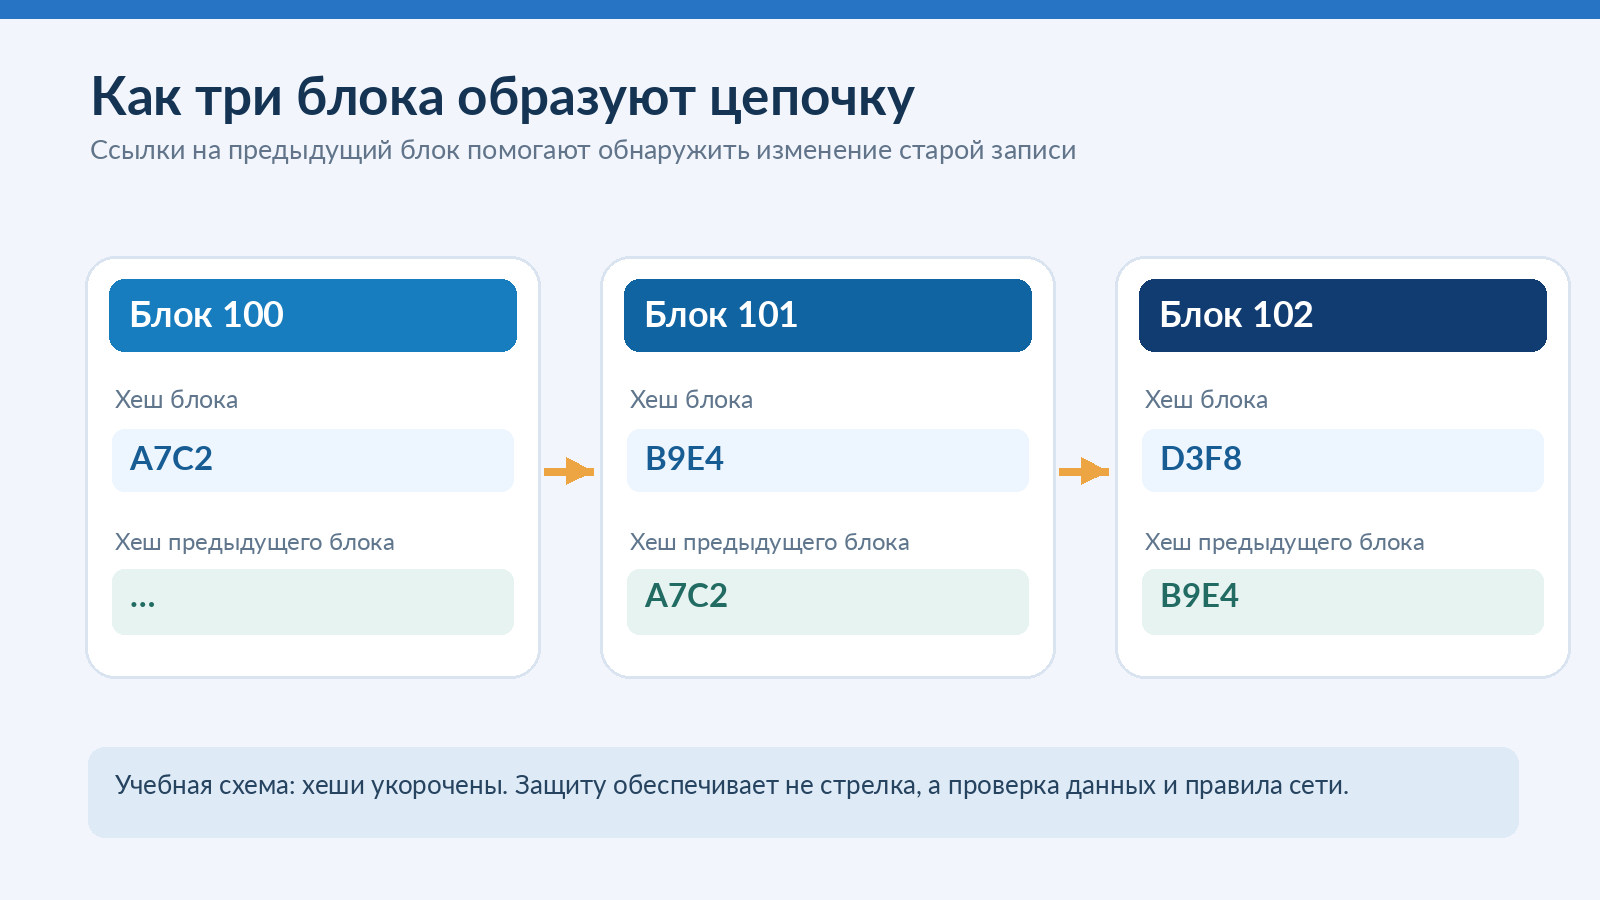Click the slide title Как три блока образуют цепочку

(x=502, y=98)
